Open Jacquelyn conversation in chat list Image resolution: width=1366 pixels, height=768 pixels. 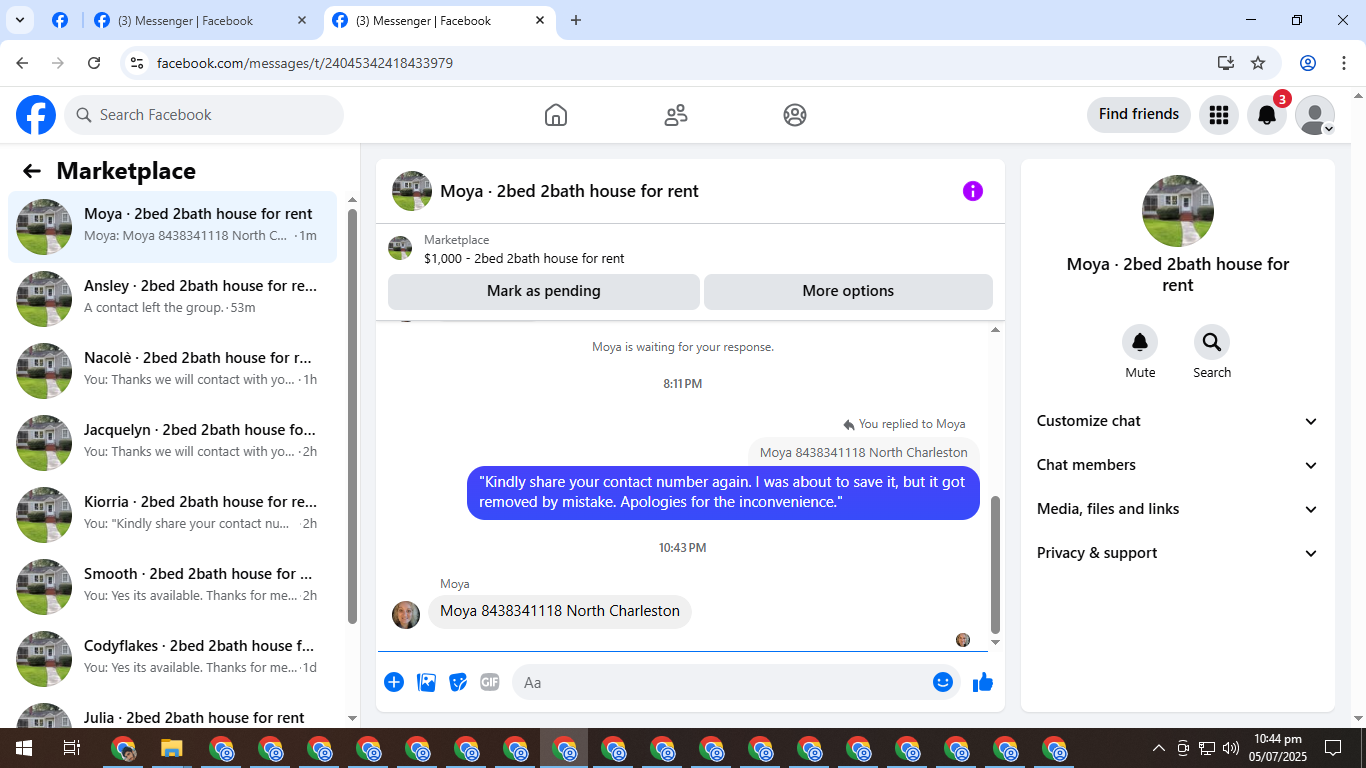pos(173,443)
